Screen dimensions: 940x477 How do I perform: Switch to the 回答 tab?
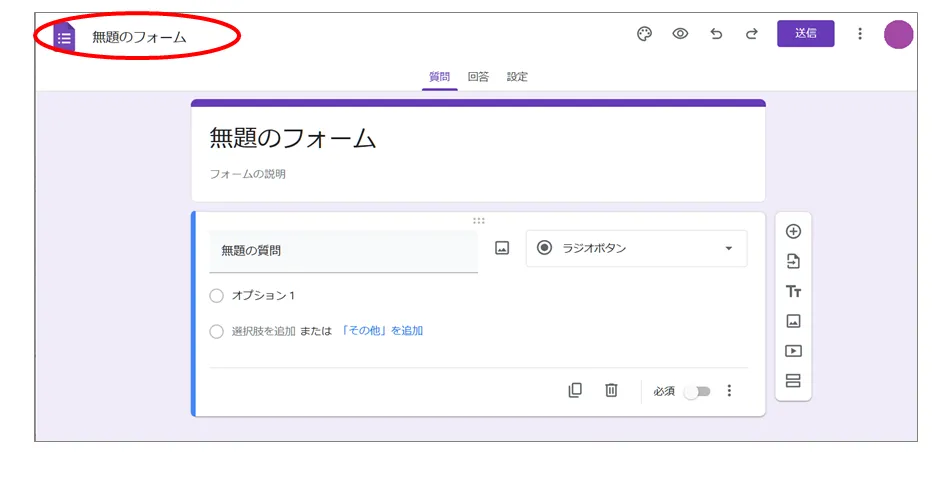pos(478,77)
